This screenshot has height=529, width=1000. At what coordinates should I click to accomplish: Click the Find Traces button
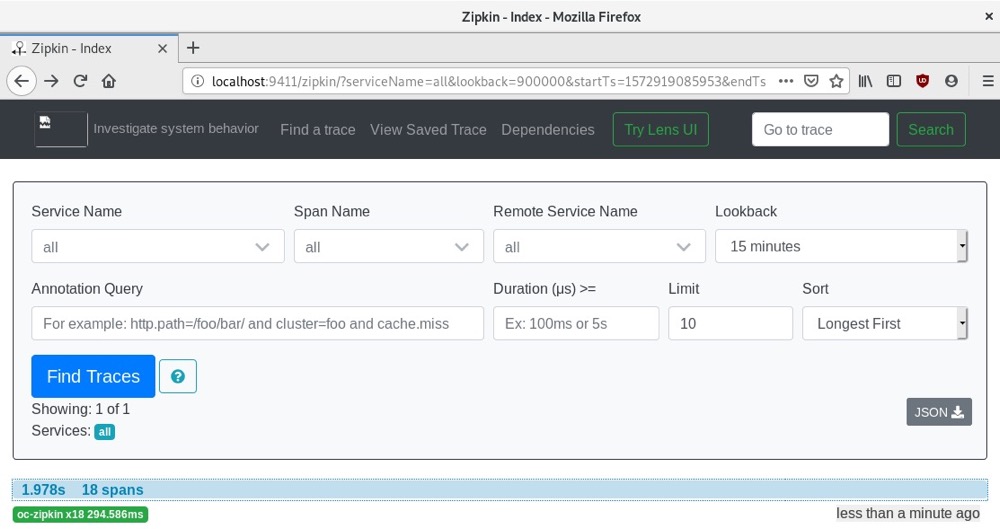[93, 376]
